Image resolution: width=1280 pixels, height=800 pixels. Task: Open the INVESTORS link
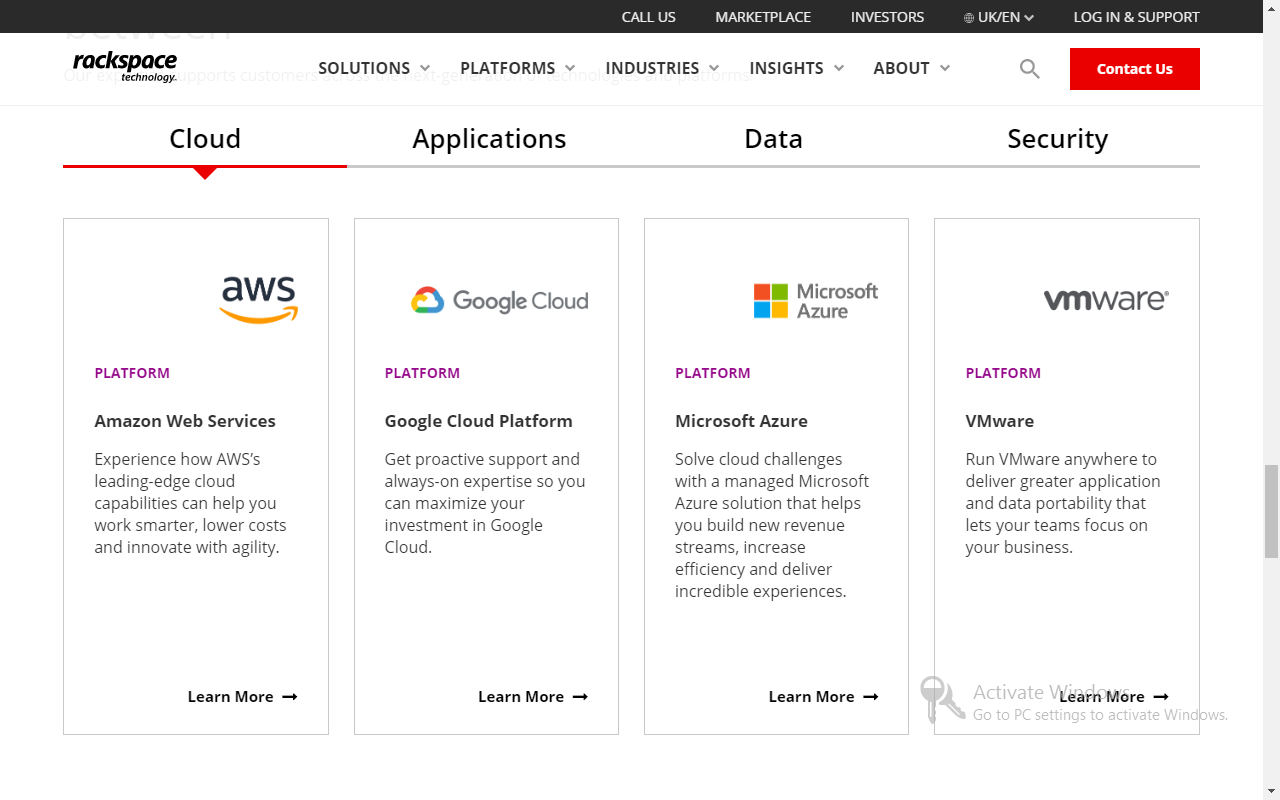pos(887,17)
